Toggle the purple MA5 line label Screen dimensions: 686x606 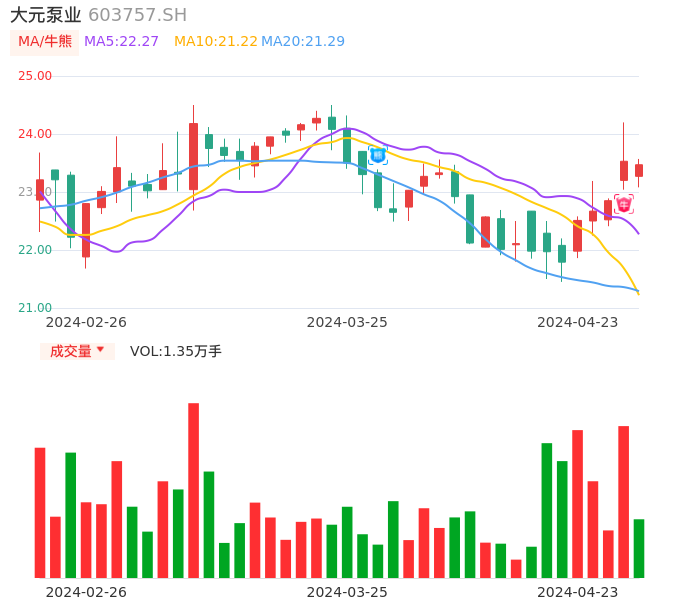[122, 41]
